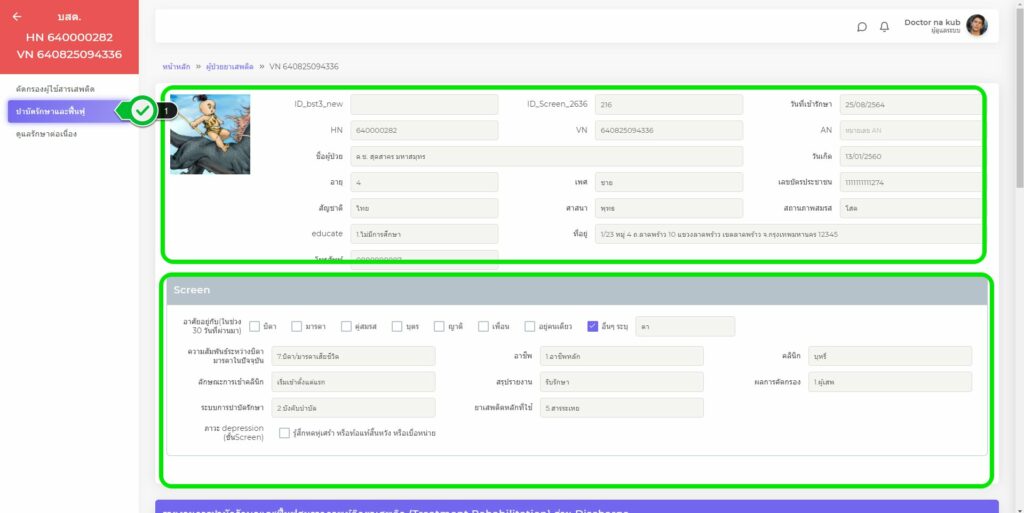The image size is (1024, 513).
Task: Open the educate dropdown field
Action: (x=424, y=234)
